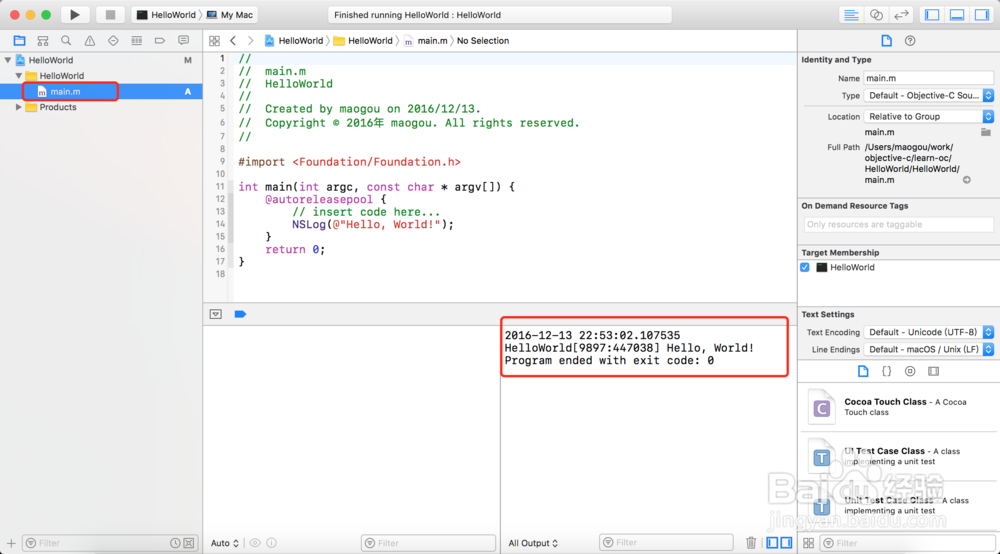Add new file with plus button
Image resolution: width=1000 pixels, height=554 pixels.
coord(11,543)
